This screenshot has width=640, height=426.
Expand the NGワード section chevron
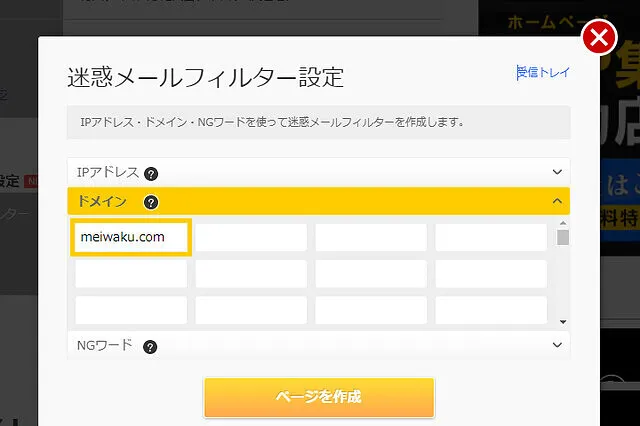coord(557,345)
